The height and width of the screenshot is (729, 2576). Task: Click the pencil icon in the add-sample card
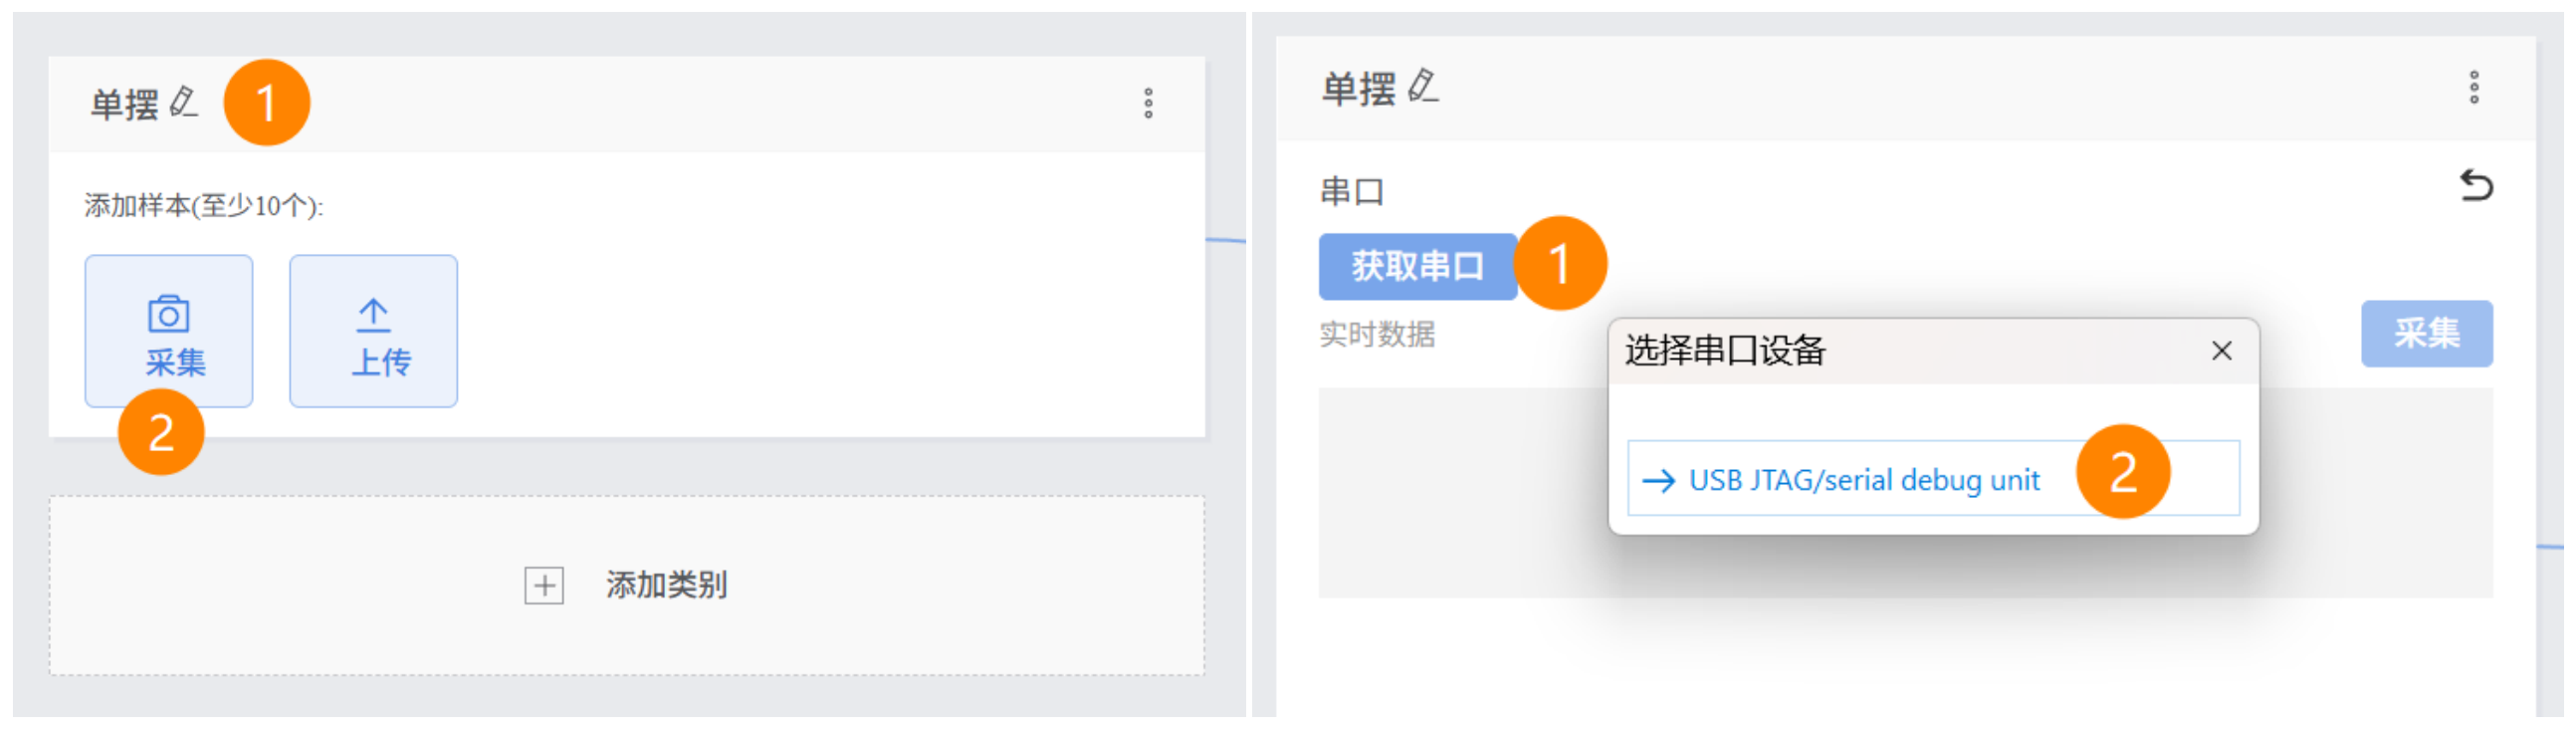tap(183, 102)
